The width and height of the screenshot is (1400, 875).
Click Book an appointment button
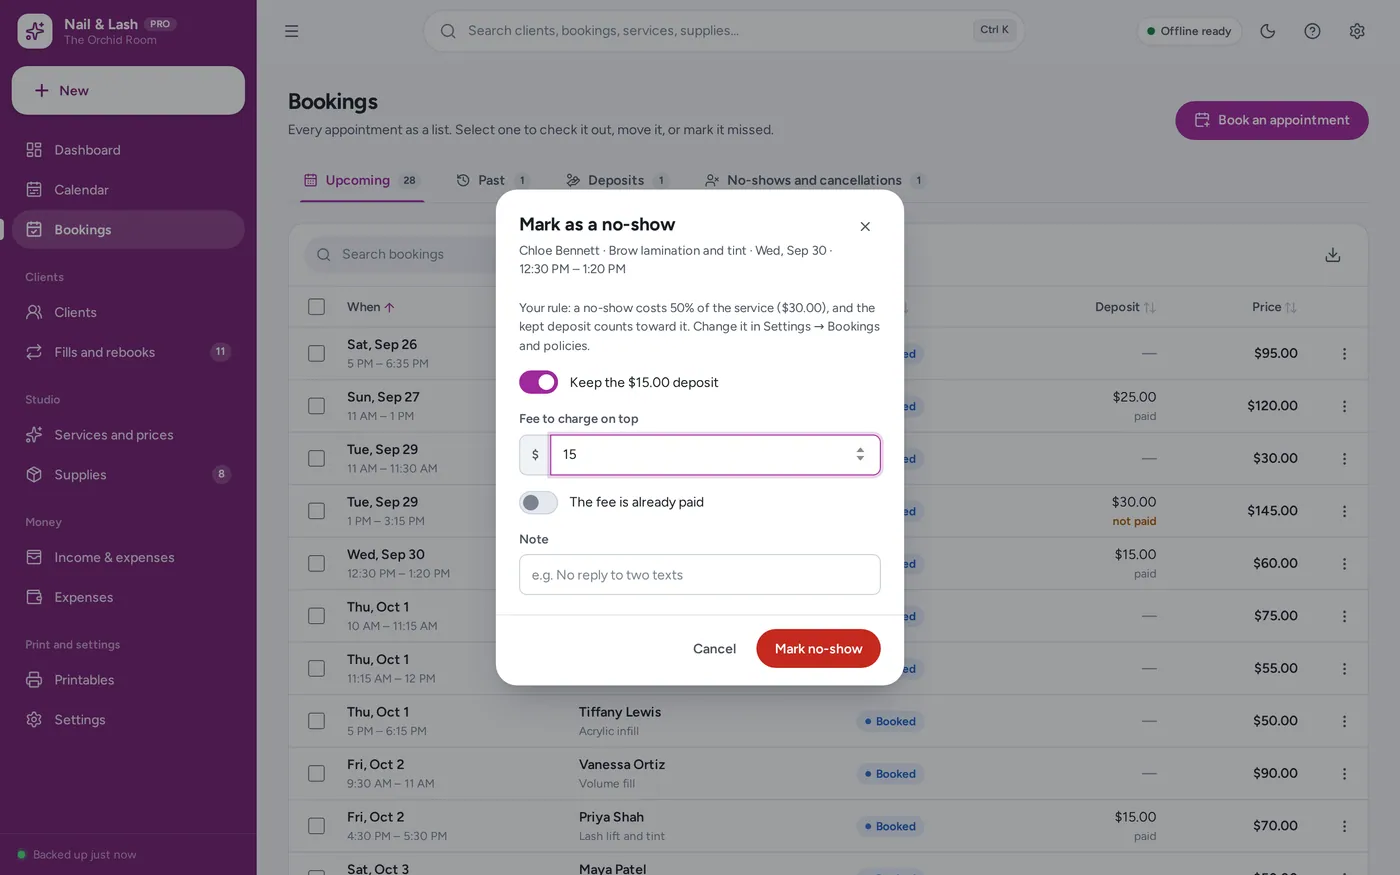[1272, 121]
